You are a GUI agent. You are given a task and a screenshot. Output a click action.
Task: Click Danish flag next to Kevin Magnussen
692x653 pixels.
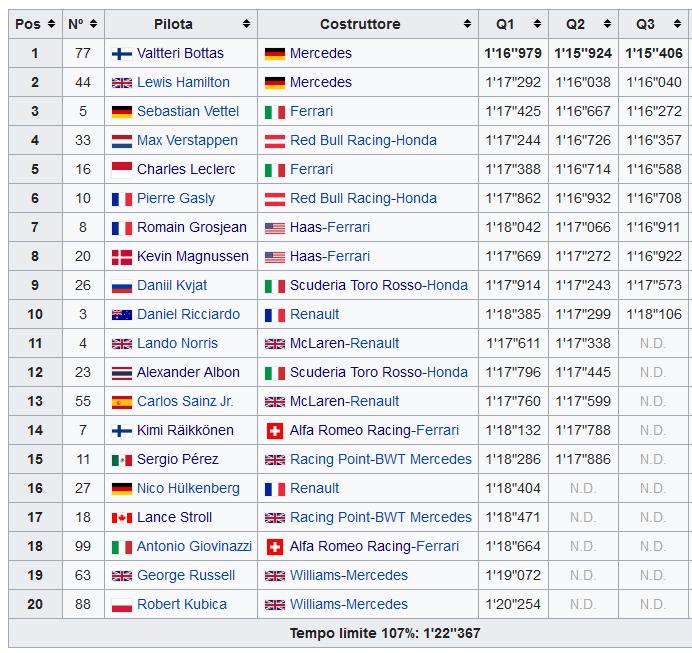tap(122, 257)
